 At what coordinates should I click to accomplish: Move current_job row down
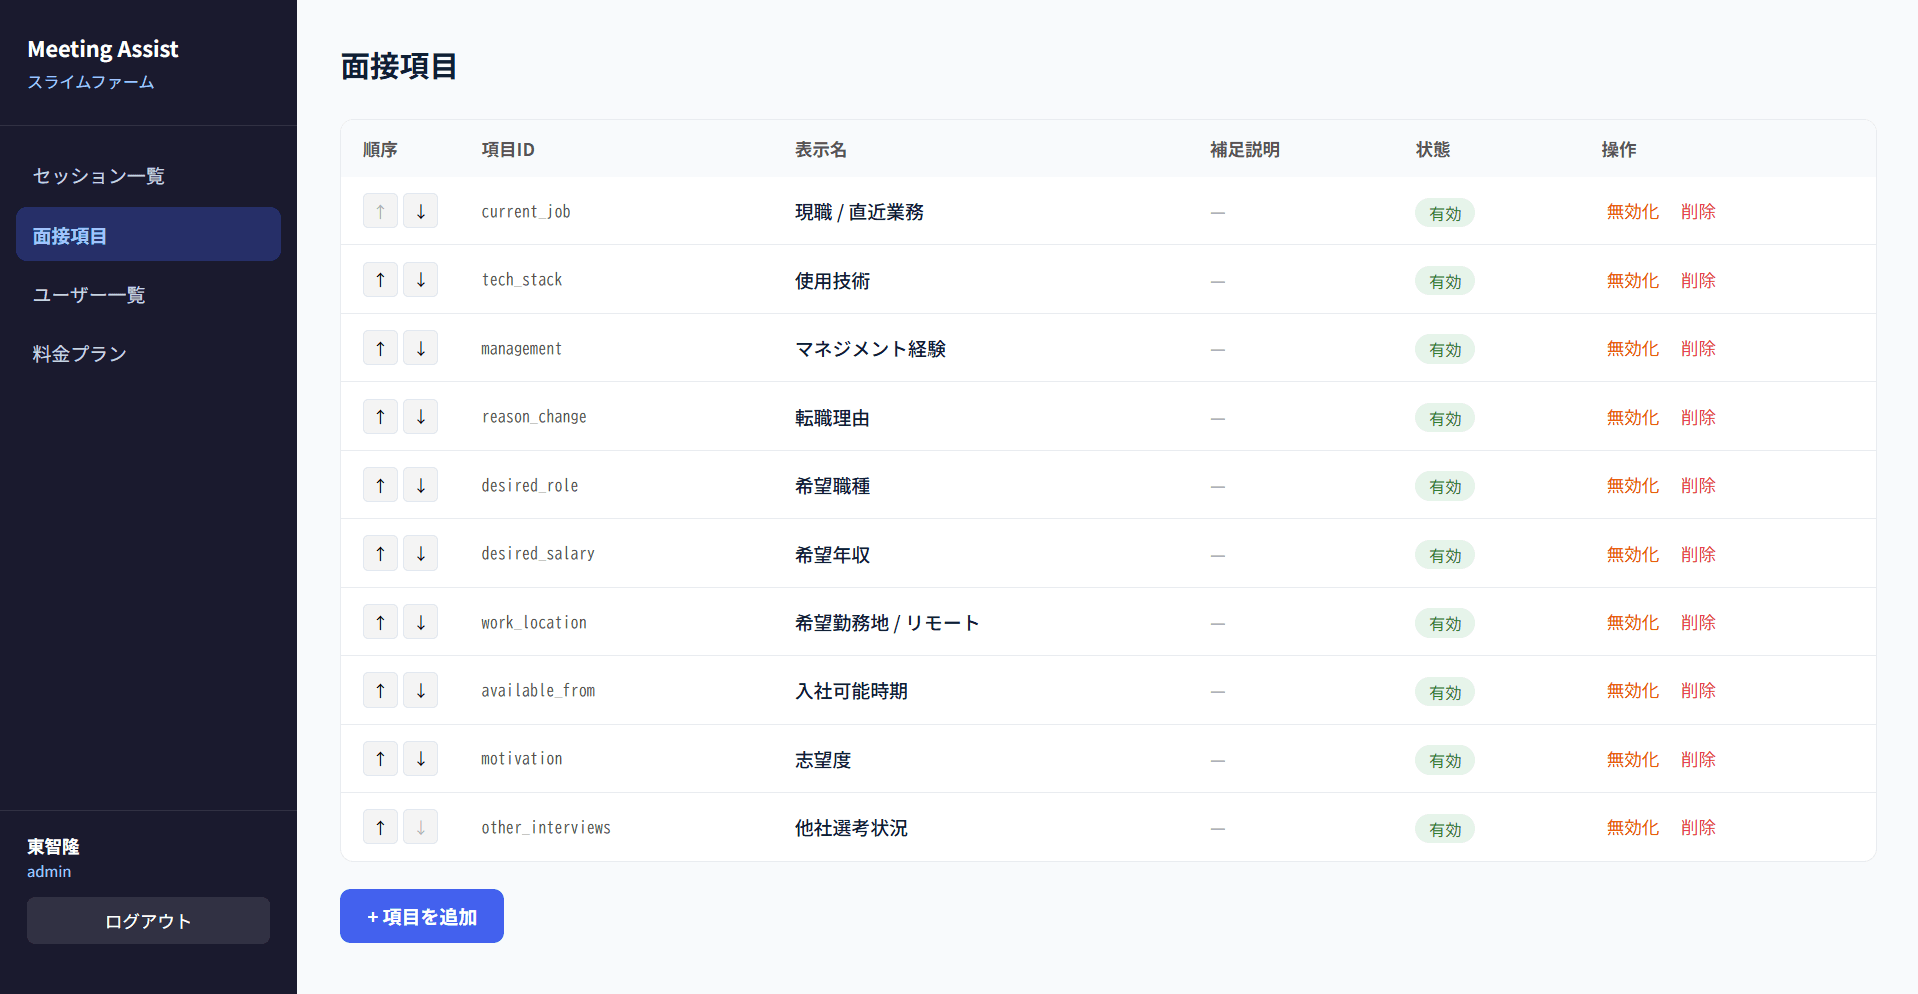[x=420, y=211]
